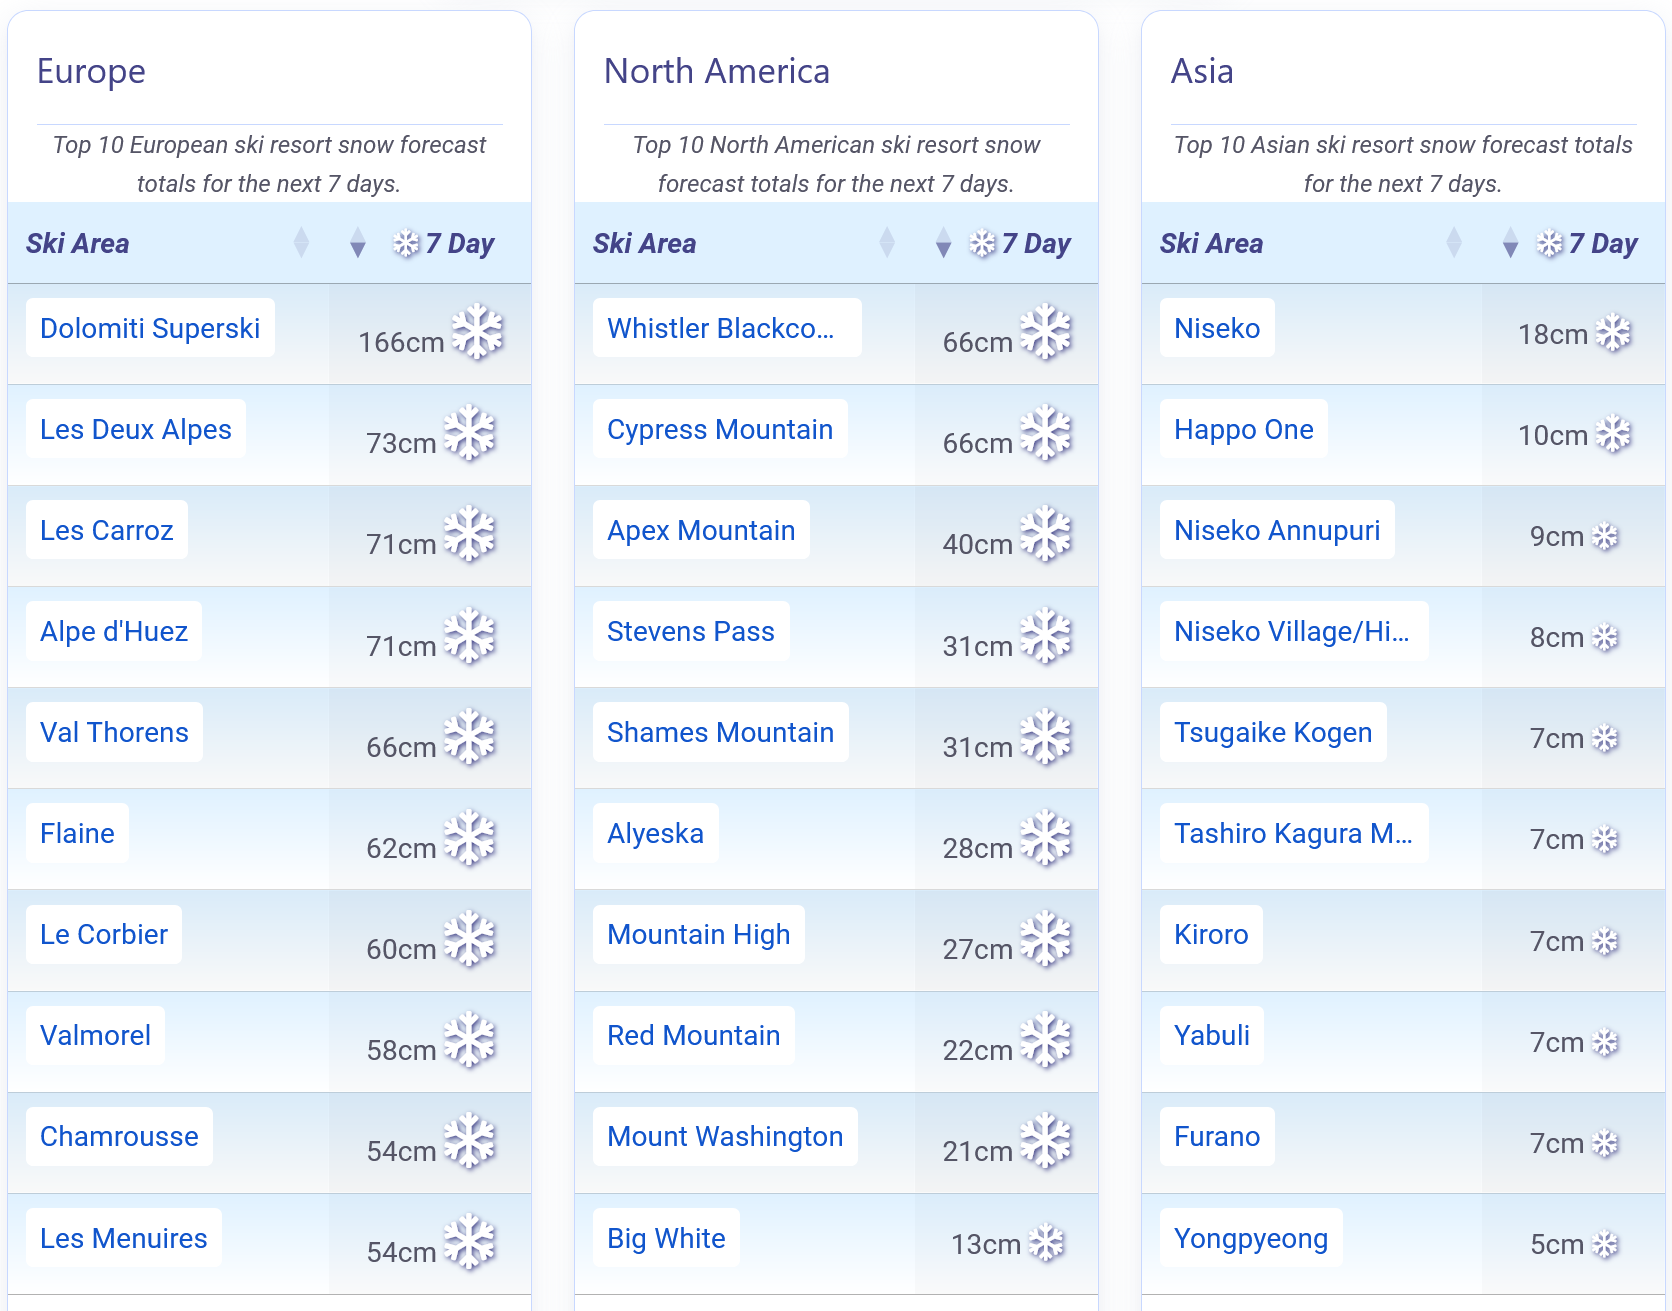The height and width of the screenshot is (1311, 1672).
Task: Select the Tsugaike Kogen resort link
Action: click(1272, 732)
